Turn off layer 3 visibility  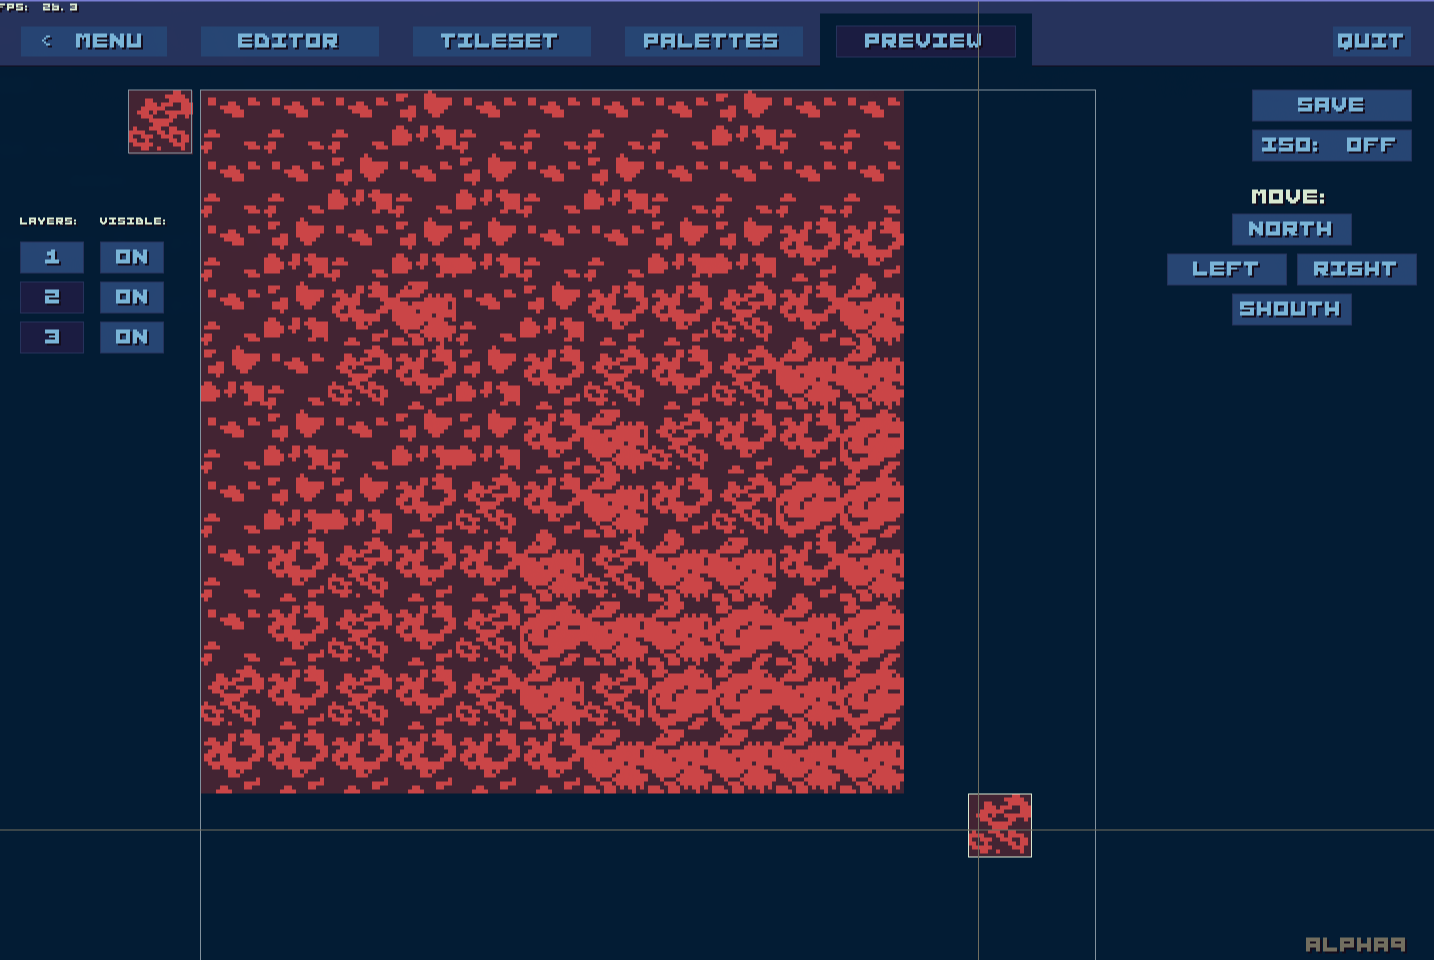(x=131, y=337)
